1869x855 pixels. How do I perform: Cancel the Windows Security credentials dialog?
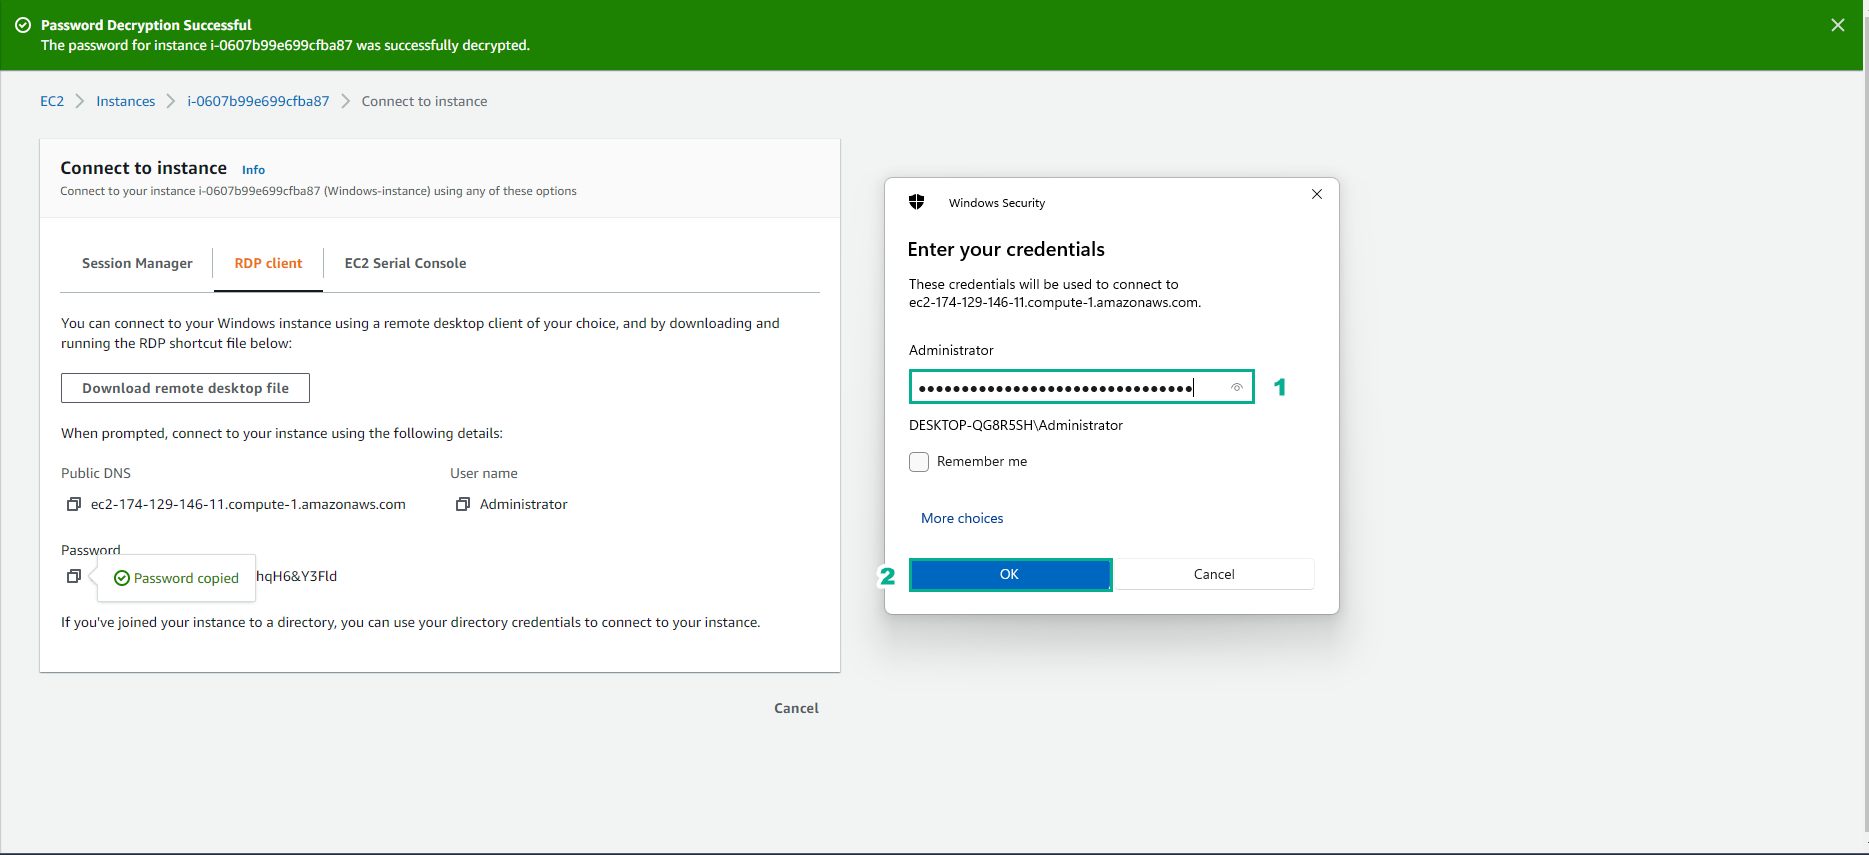[1213, 574]
